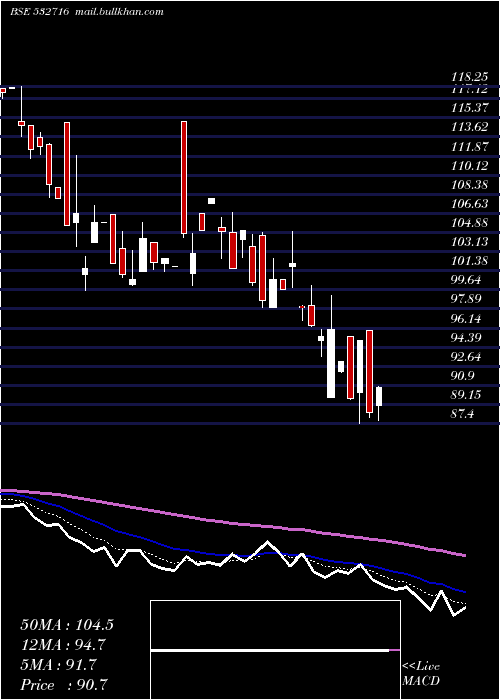Click the <<Live MACD label
Screen dimensions: 500x700
(421, 674)
